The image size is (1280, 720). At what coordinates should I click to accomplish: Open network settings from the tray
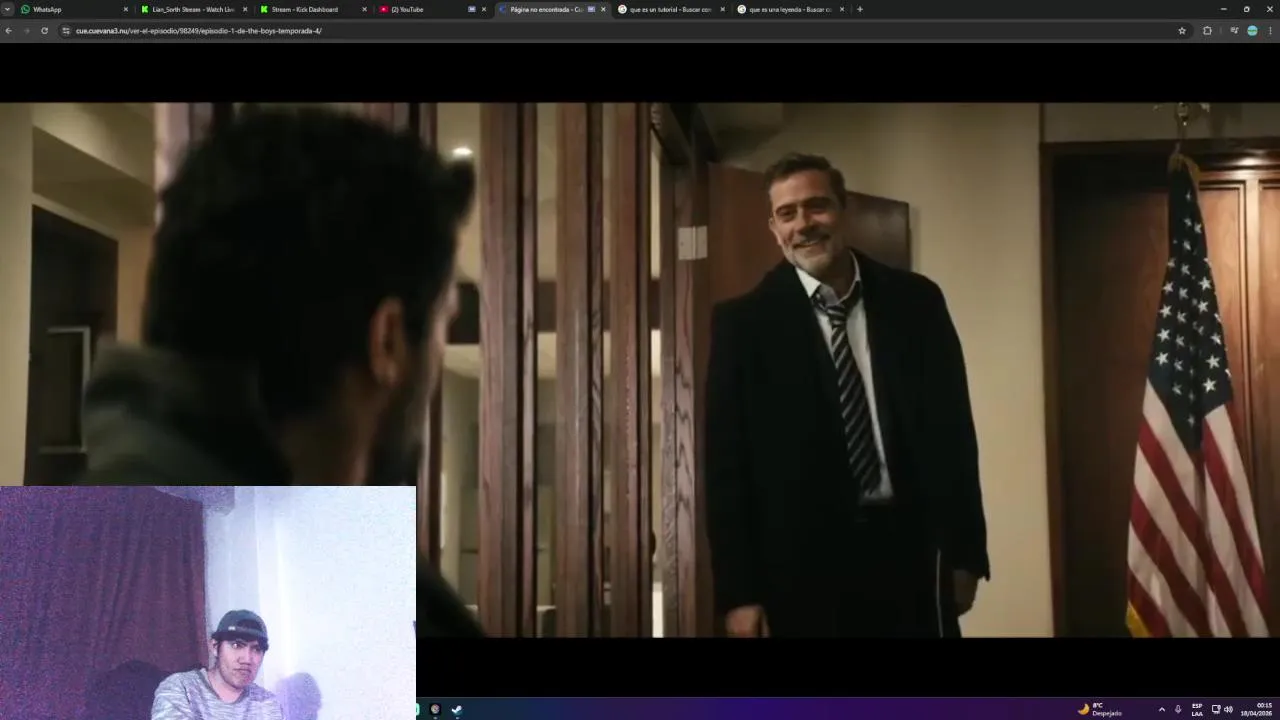(x=1216, y=709)
